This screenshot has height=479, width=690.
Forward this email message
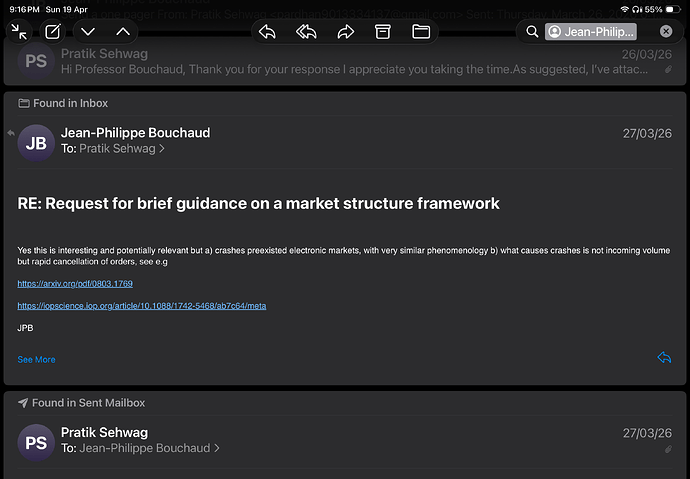point(345,32)
